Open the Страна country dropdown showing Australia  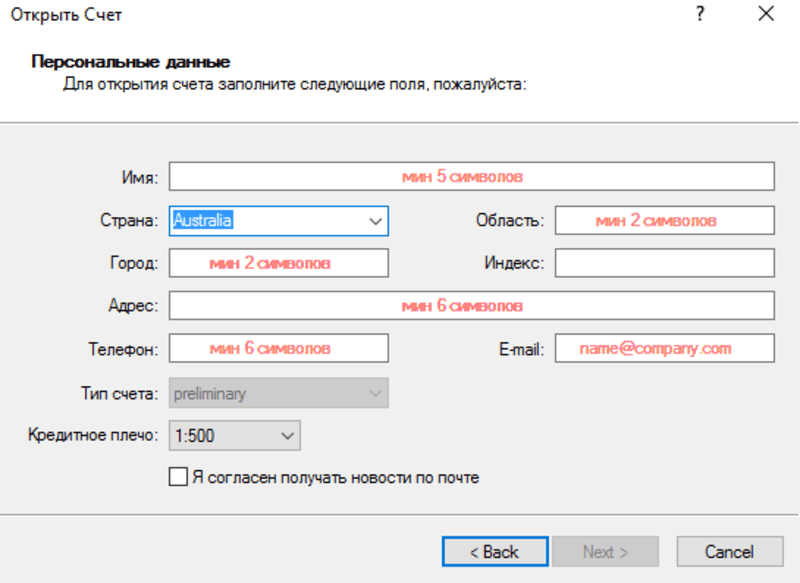279,221
